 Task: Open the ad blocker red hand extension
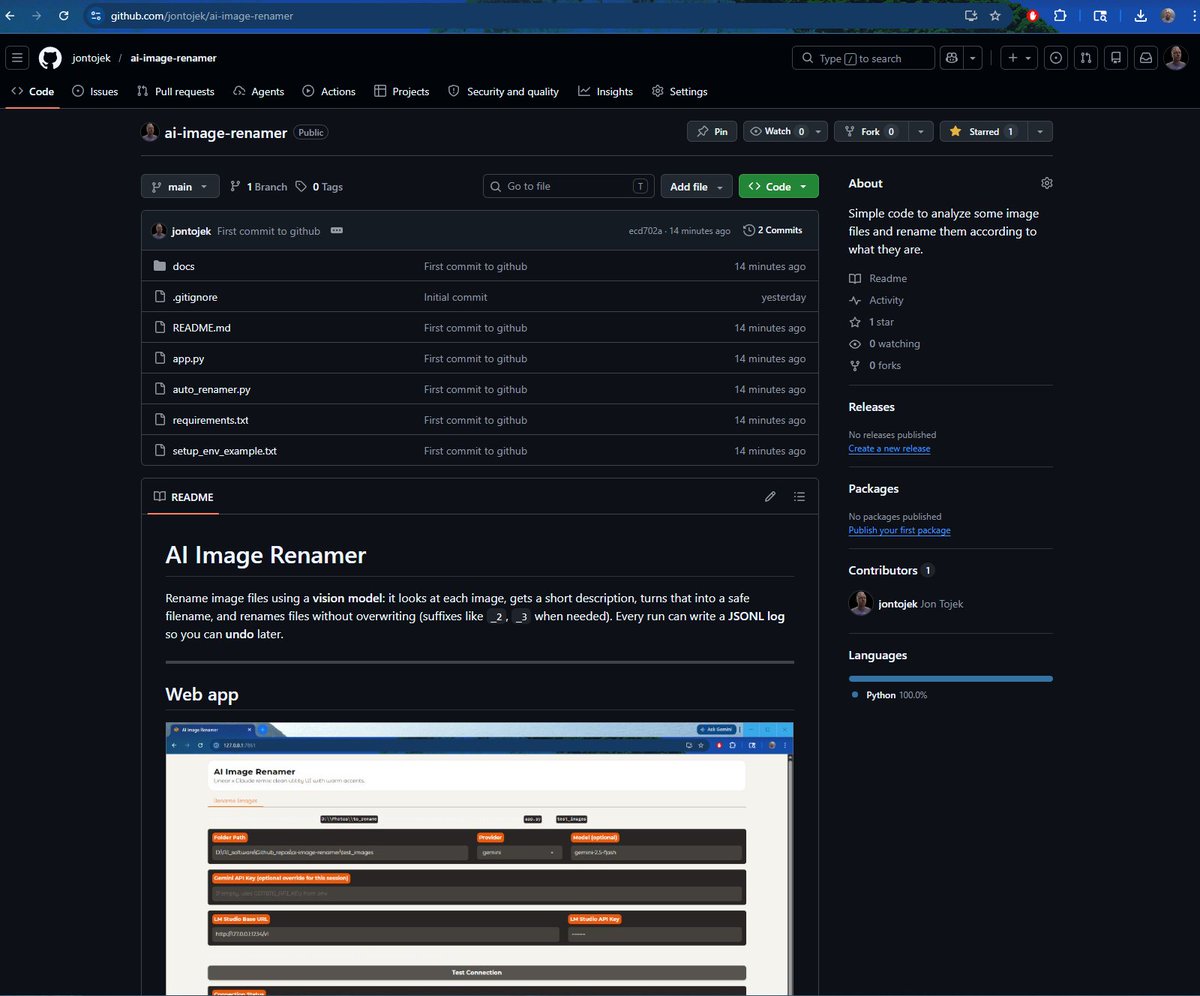pyautogui.click(x=1033, y=16)
